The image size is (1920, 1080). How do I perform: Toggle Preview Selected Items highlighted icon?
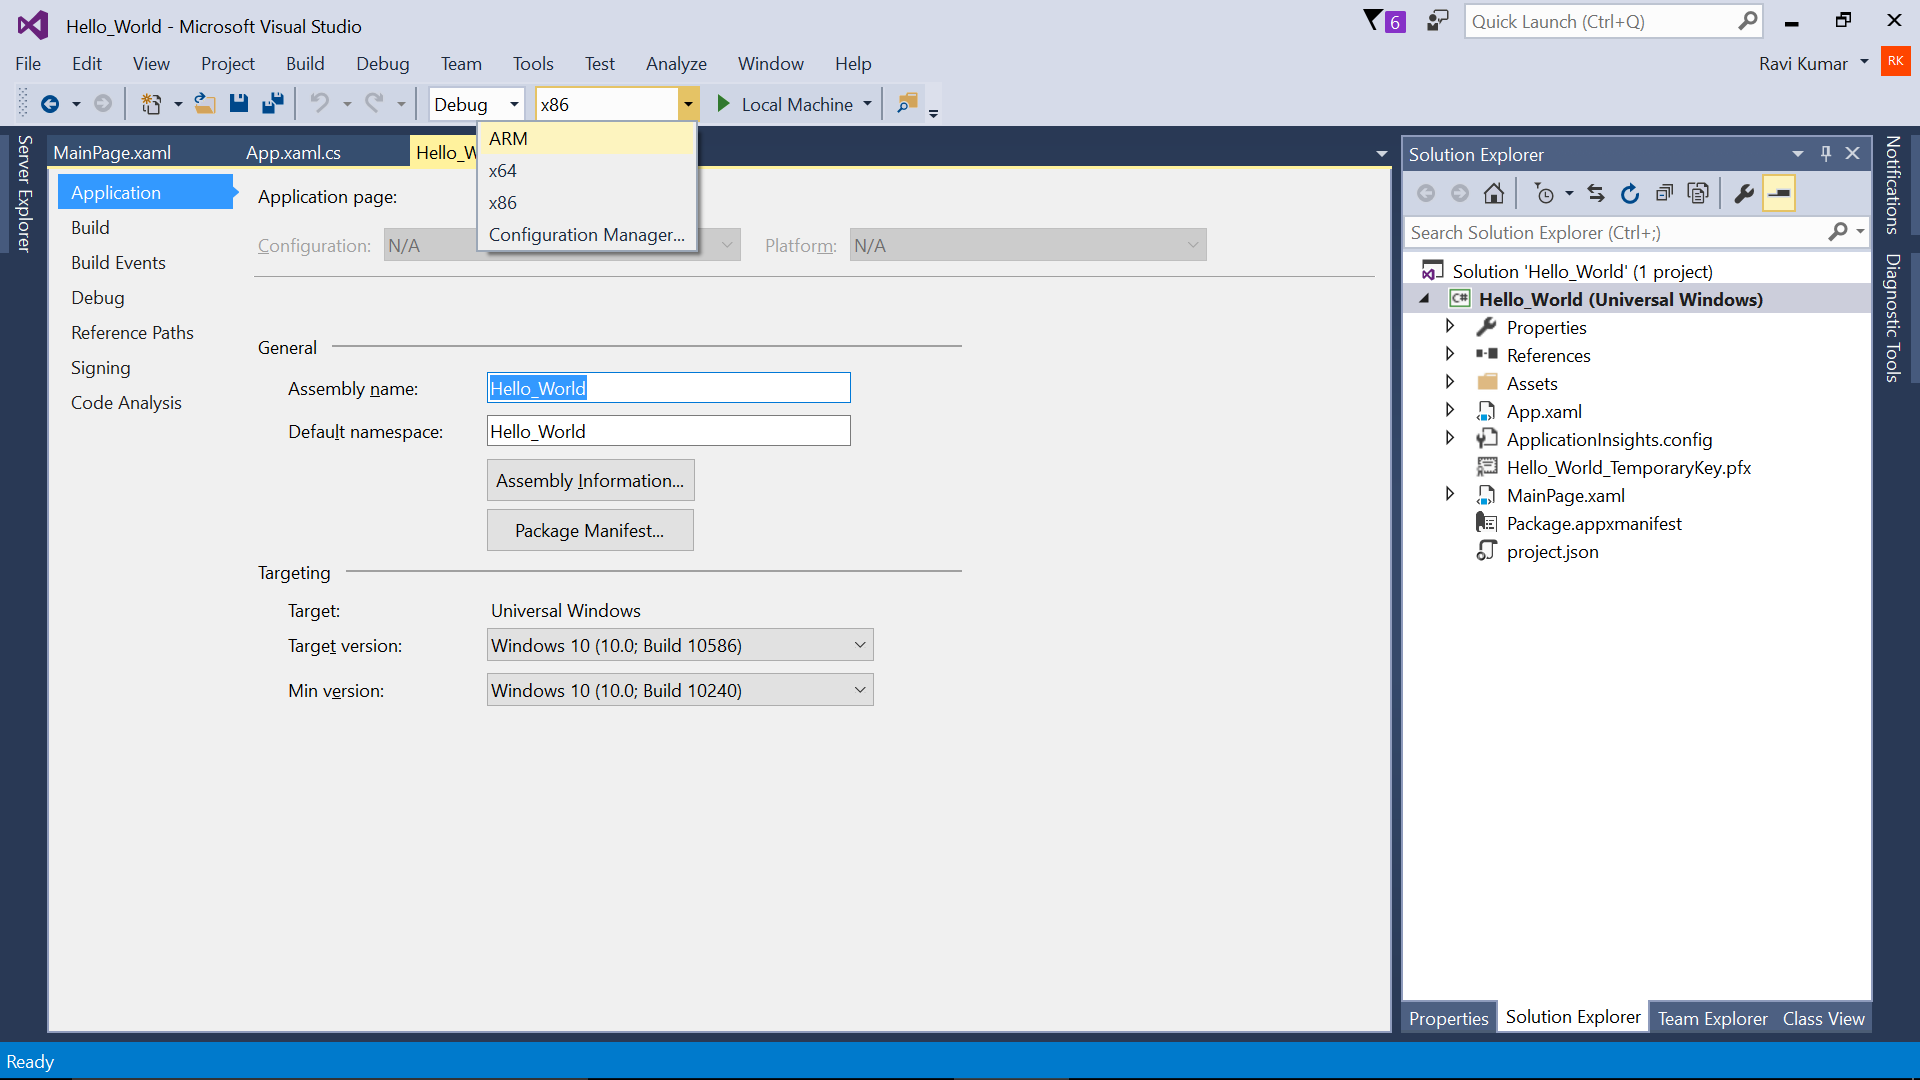(1779, 194)
